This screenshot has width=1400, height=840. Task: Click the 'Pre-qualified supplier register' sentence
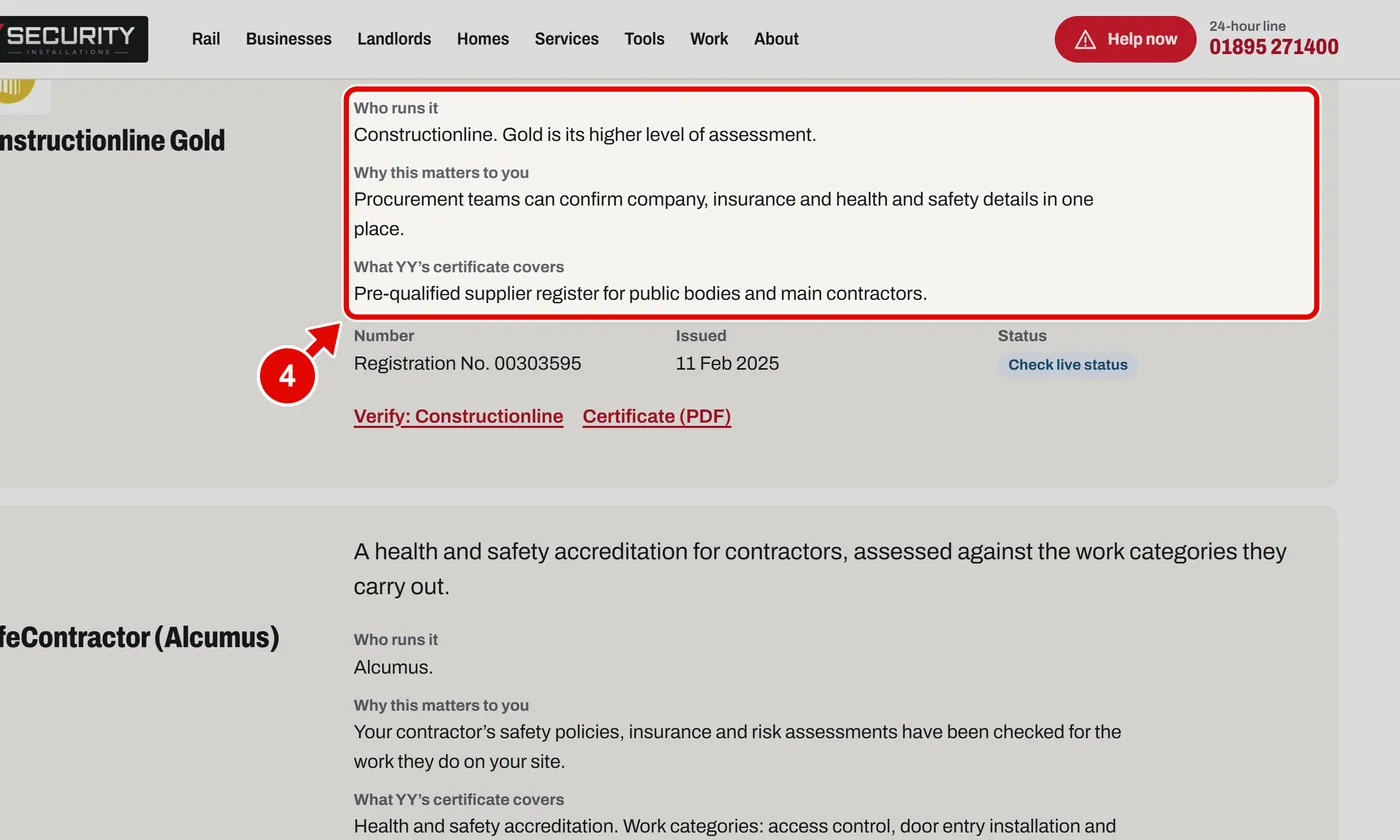640,293
